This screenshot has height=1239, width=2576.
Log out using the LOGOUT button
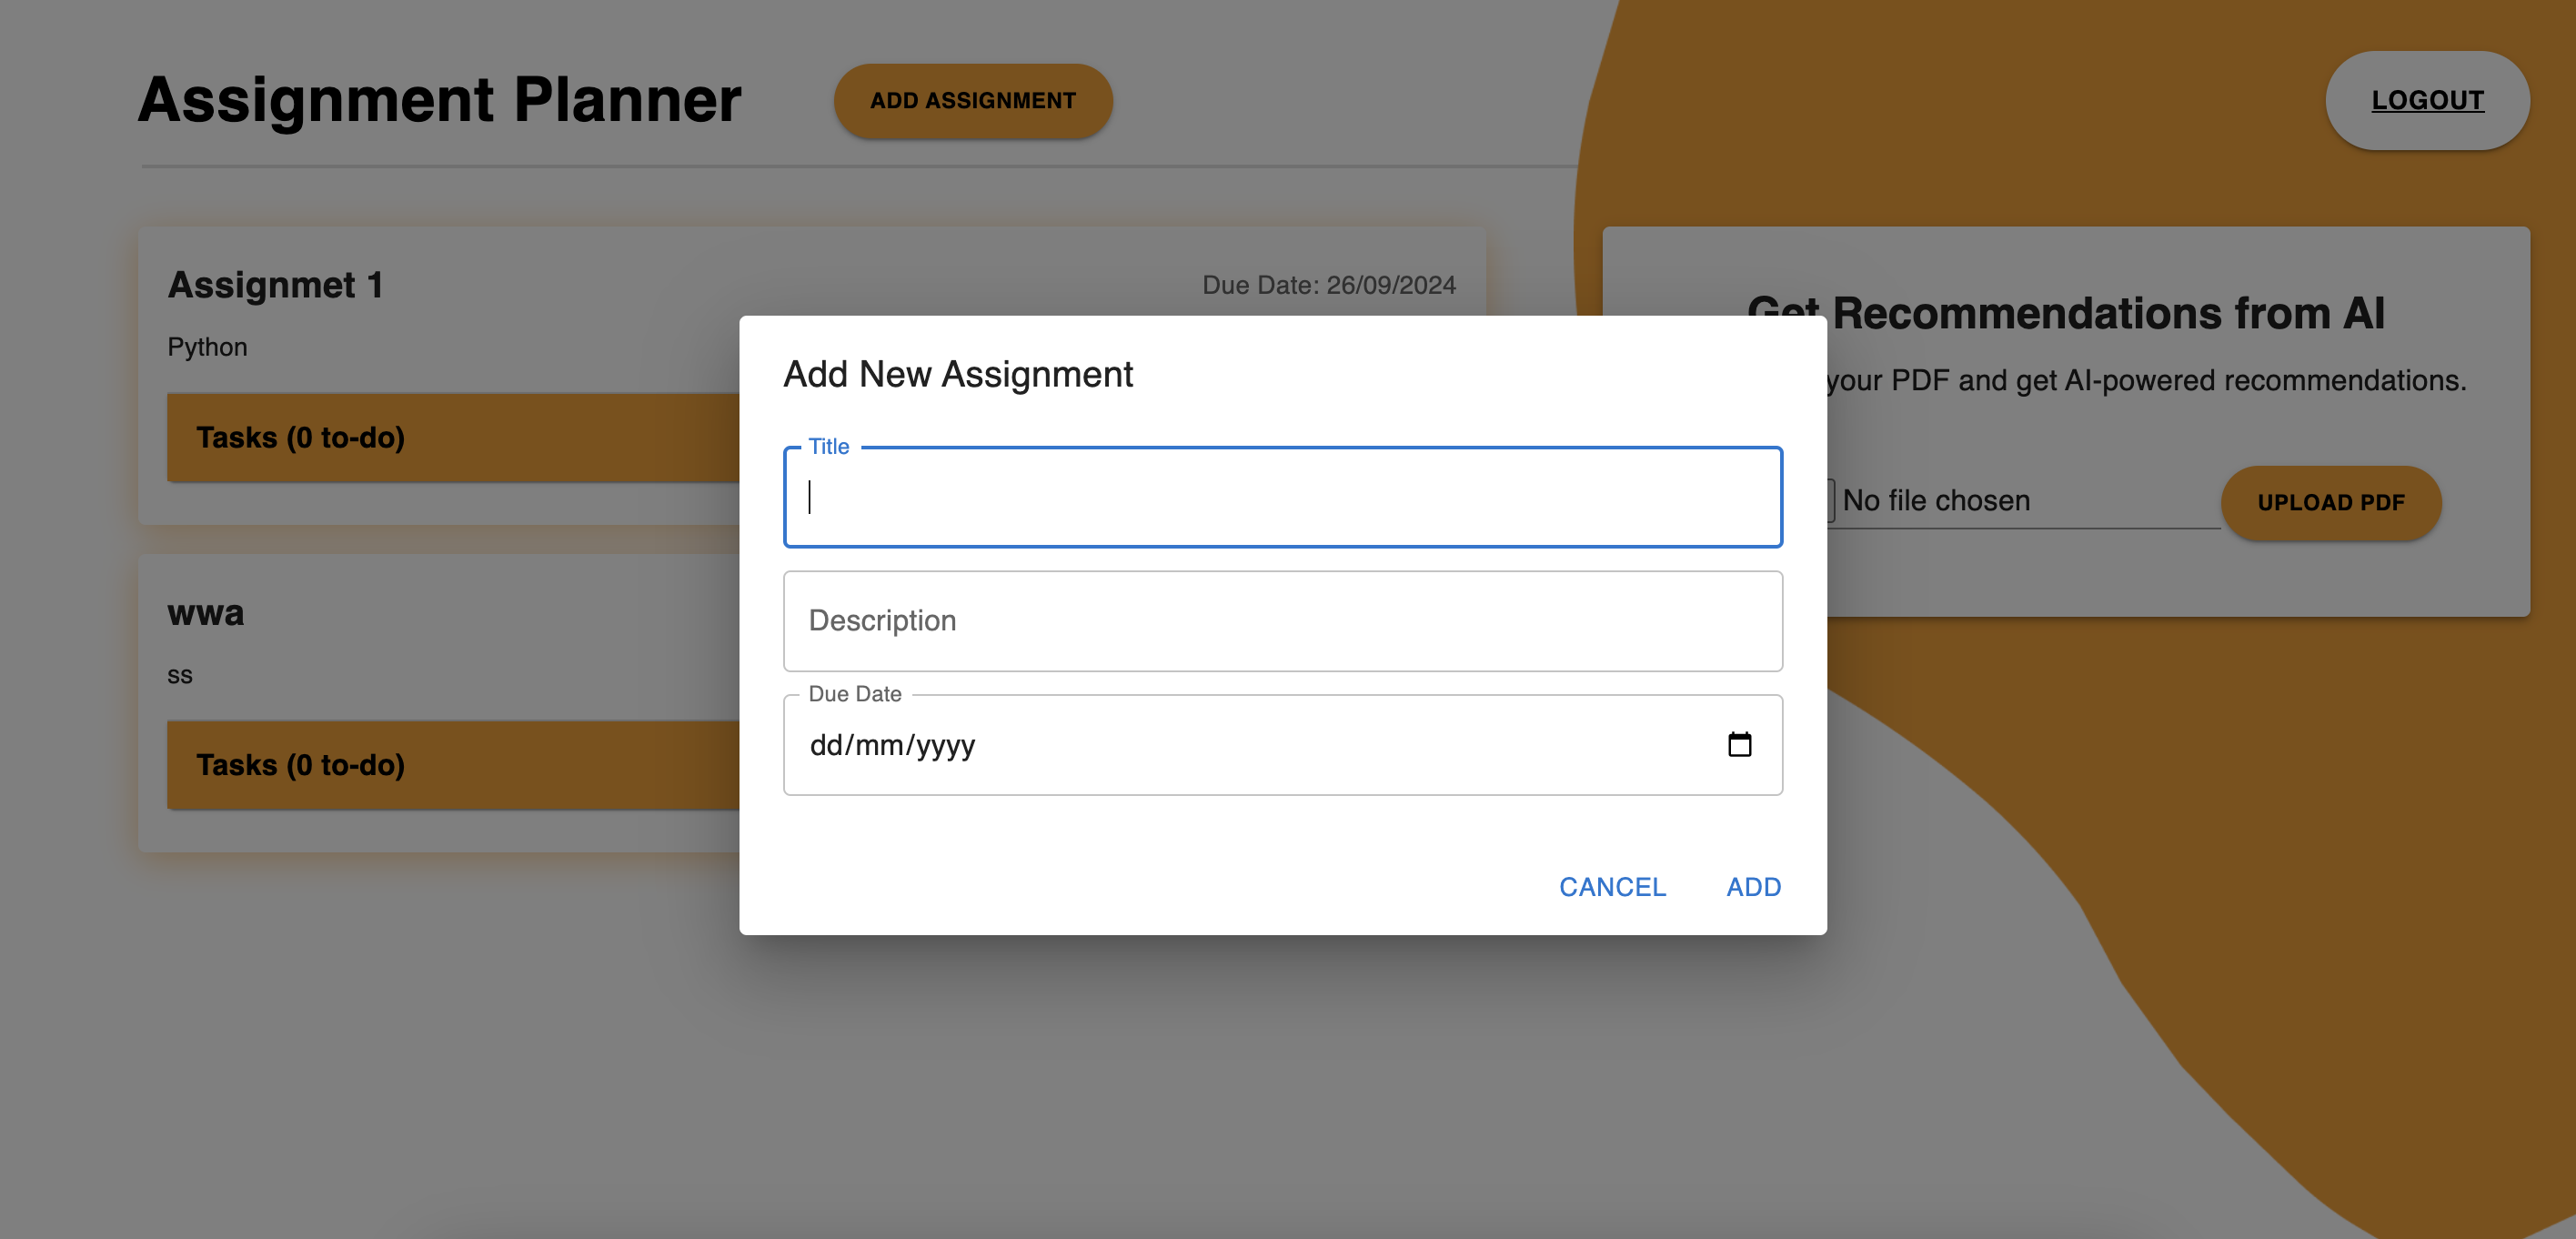(2426, 101)
